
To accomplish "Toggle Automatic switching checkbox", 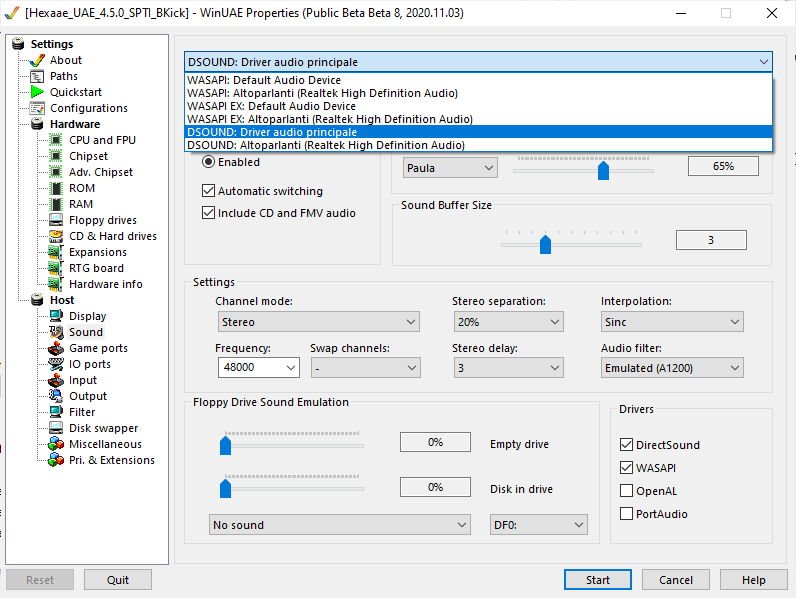I will pyautogui.click(x=208, y=191).
